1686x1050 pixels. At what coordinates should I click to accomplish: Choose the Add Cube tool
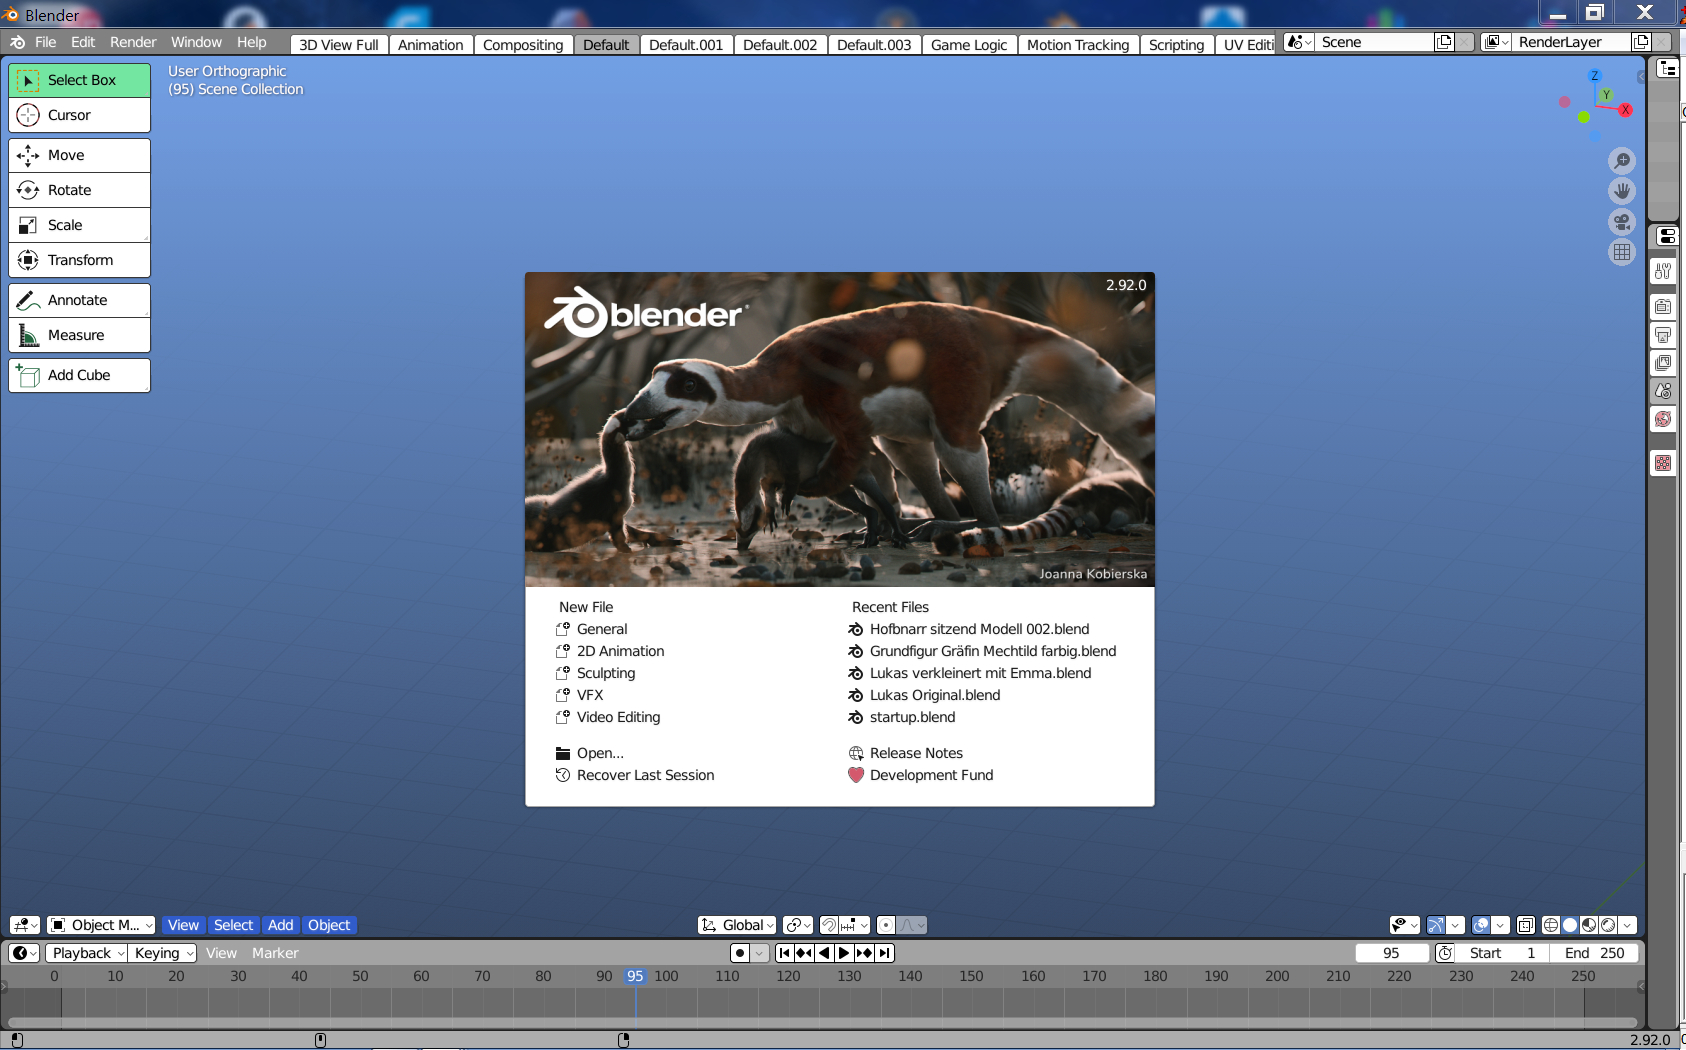click(79, 375)
